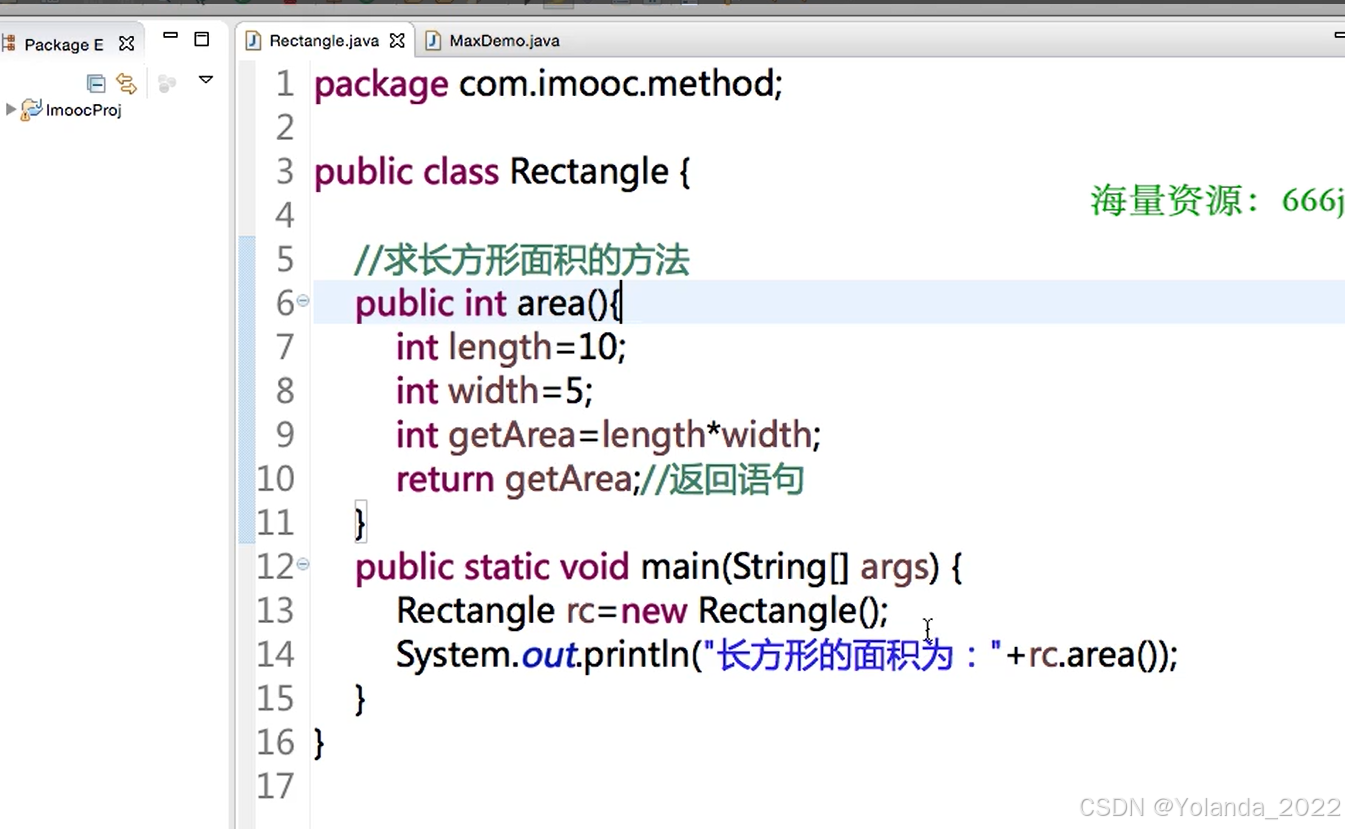Click line number 4 in the gutter
Viewport: 1345px width, 829px height.
coord(285,216)
